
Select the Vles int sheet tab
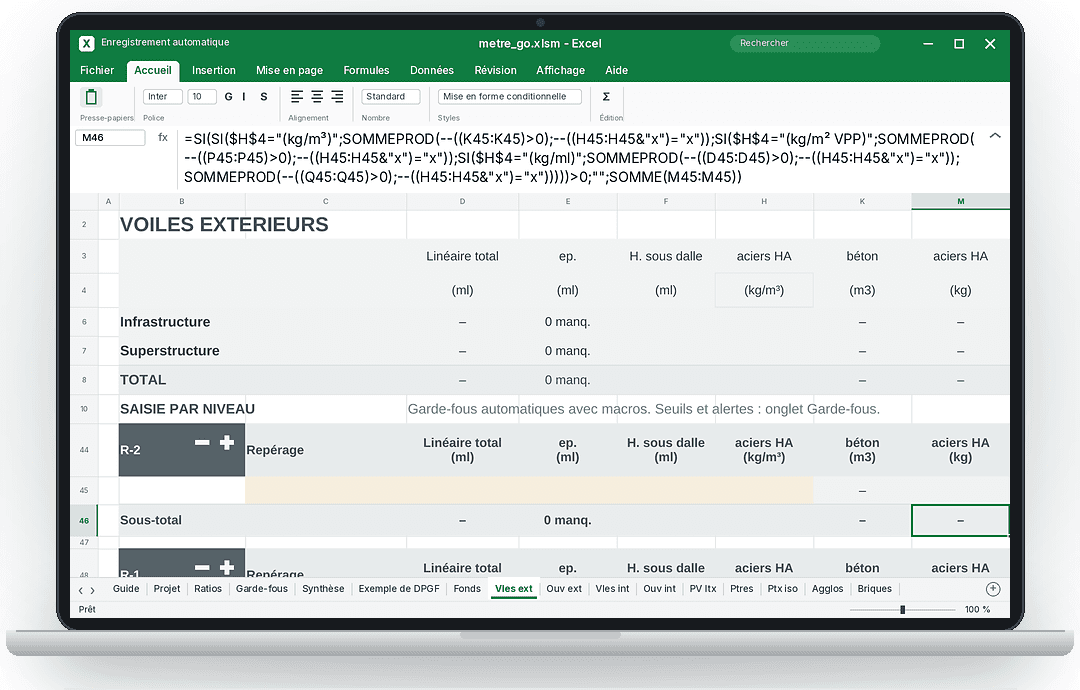pos(612,589)
